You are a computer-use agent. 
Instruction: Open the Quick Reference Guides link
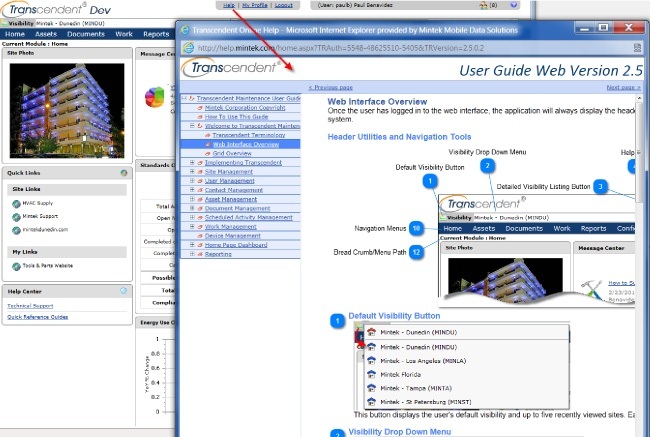coord(37,317)
